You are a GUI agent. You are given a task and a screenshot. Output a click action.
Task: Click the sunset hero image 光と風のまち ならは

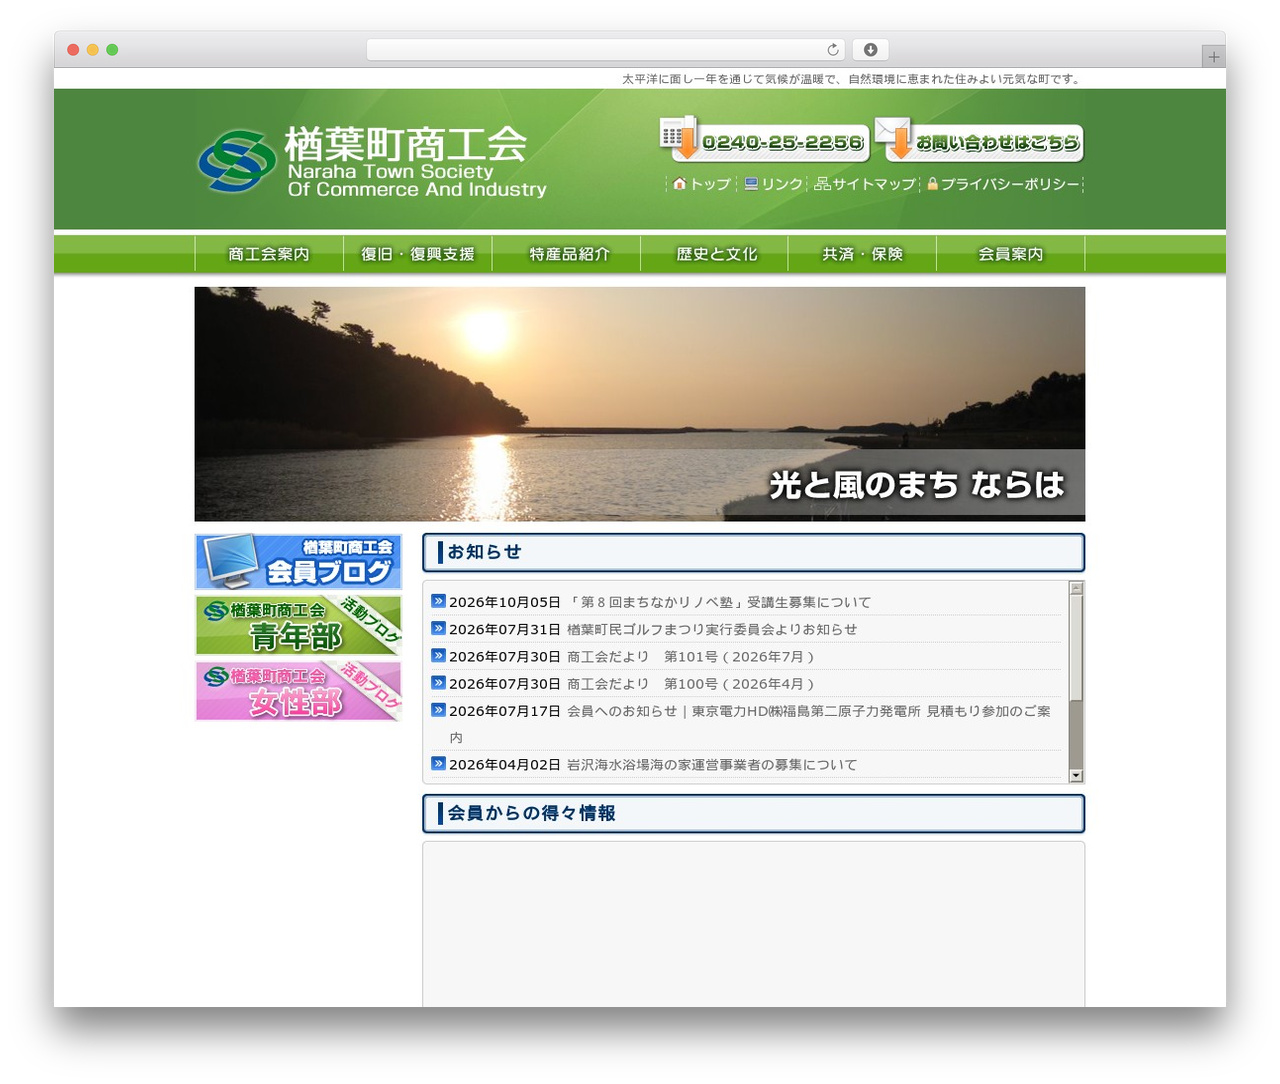(640, 404)
